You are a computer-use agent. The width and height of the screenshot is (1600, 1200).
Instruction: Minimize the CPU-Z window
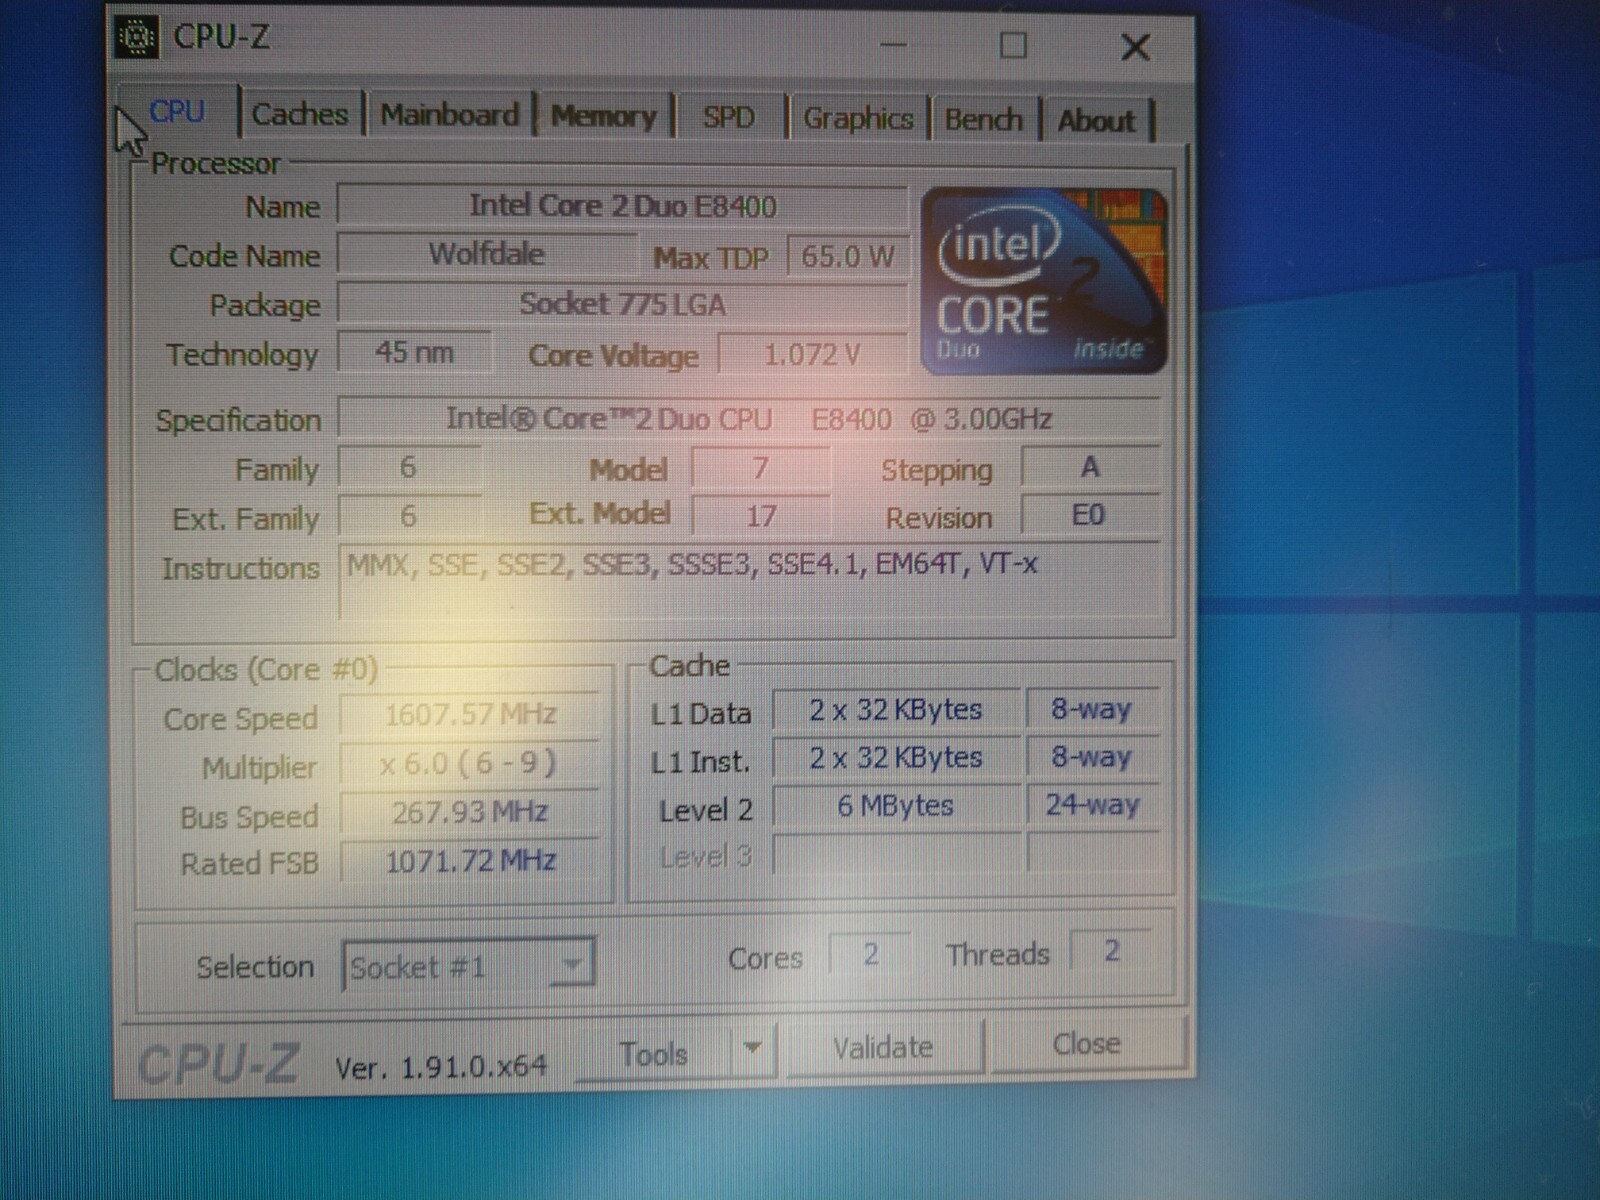tap(893, 45)
